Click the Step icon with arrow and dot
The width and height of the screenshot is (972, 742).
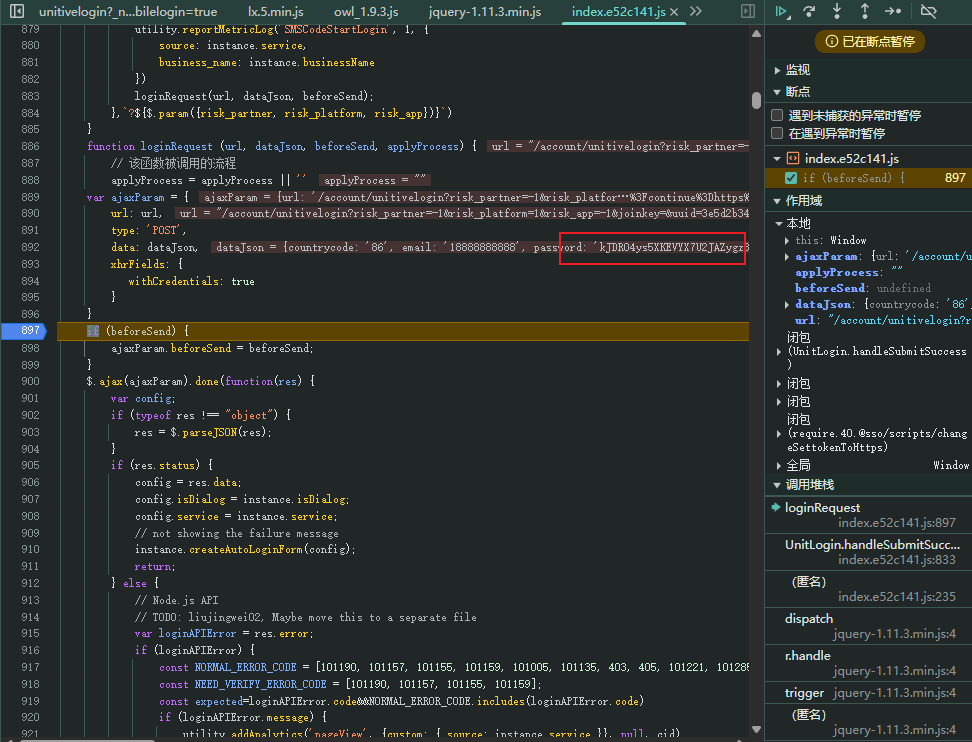pyautogui.click(x=893, y=11)
